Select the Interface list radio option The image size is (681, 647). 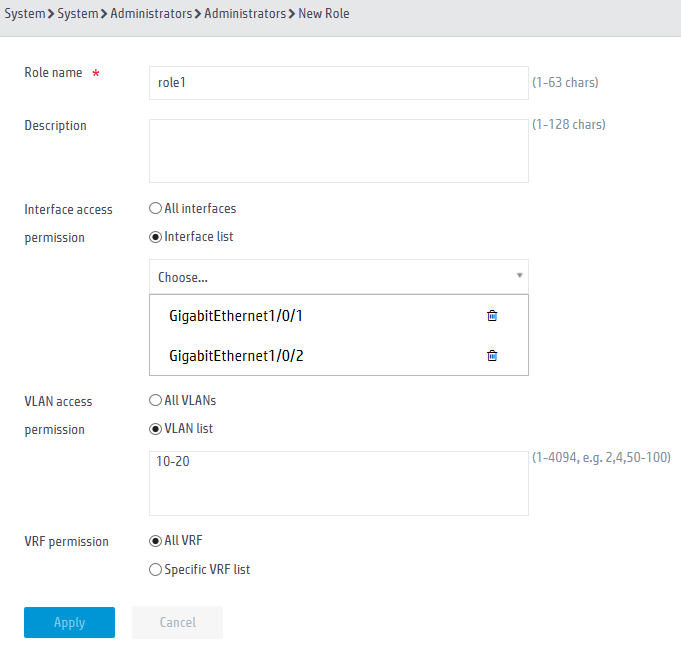click(155, 237)
